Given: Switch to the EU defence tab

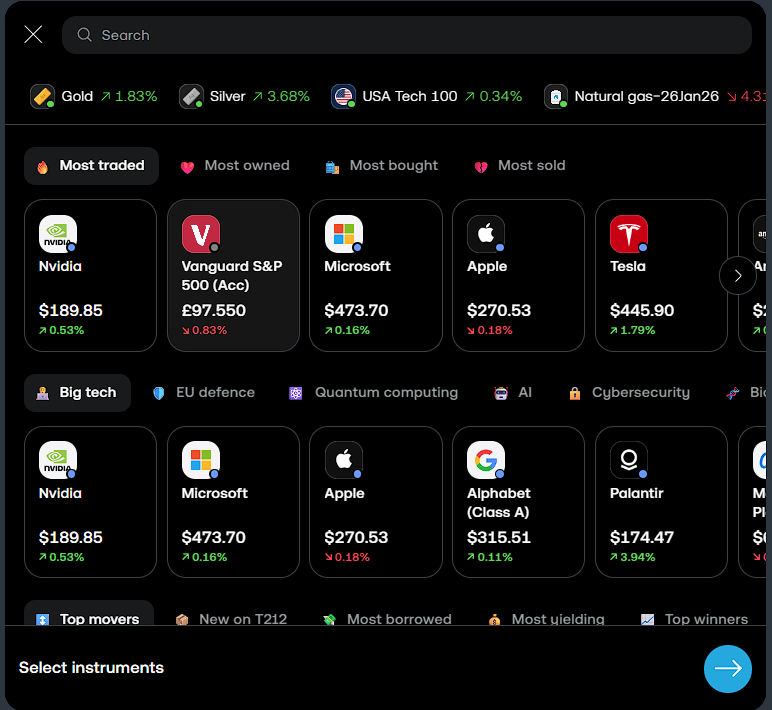Looking at the screenshot, I should click(x=204, y=393).
